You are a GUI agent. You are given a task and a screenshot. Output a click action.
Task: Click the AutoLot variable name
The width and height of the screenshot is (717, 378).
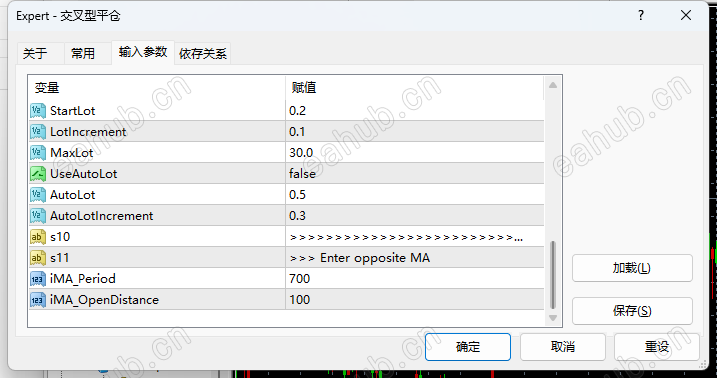coord(73,195)
